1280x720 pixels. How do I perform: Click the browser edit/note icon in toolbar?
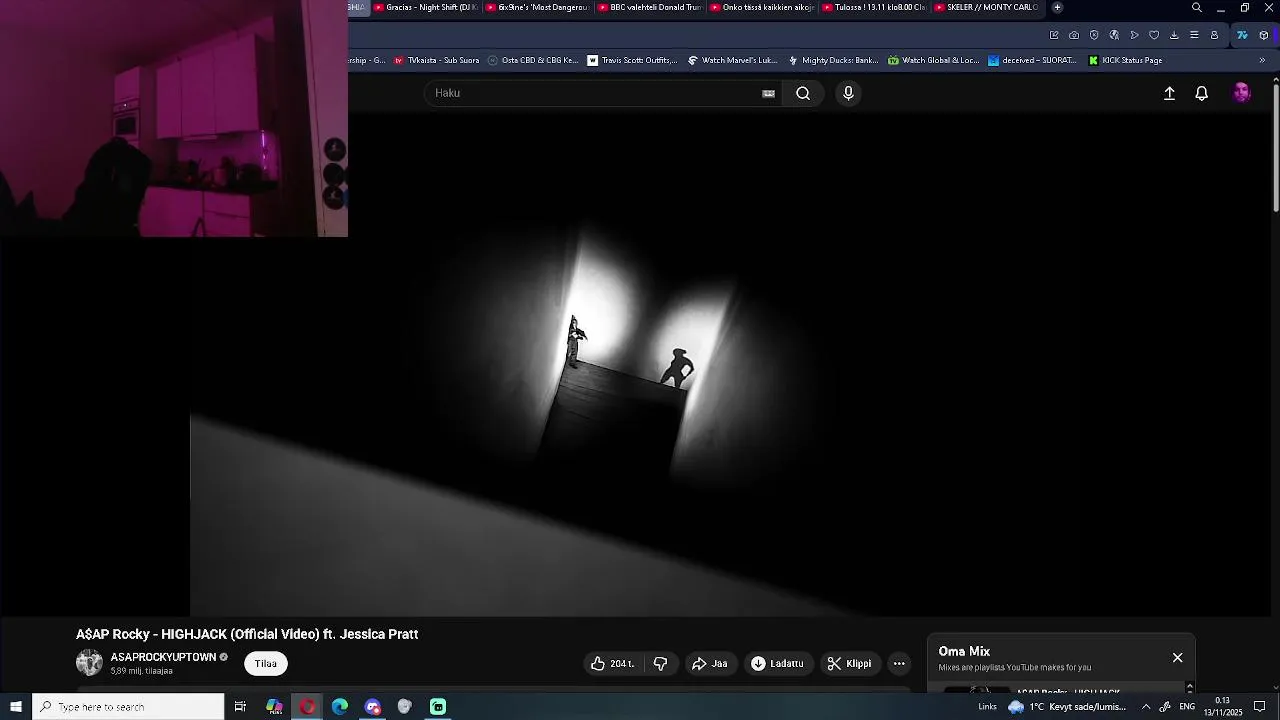tap(1054, 35)
